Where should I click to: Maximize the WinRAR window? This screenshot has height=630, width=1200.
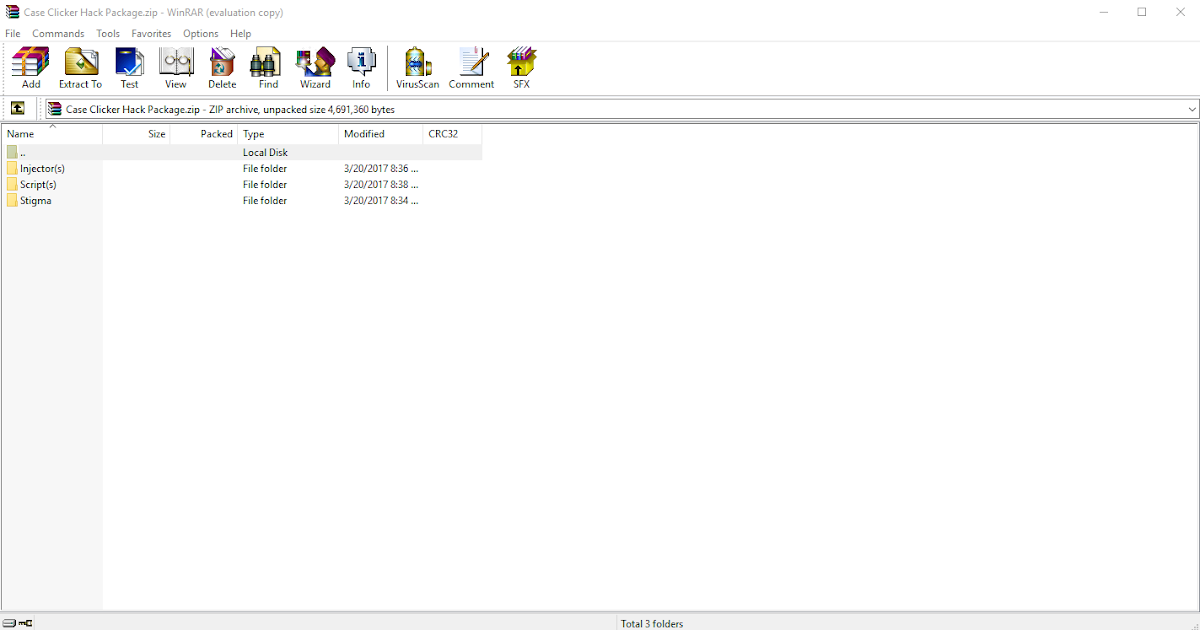[1142, 12]
